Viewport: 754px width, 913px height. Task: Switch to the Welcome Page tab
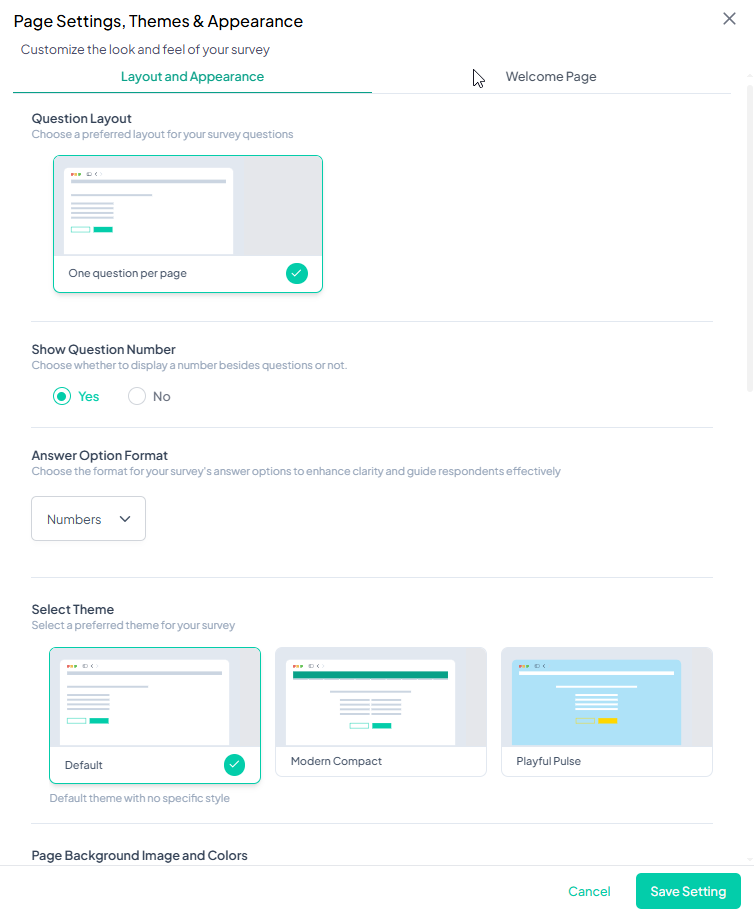coord(550,77)
